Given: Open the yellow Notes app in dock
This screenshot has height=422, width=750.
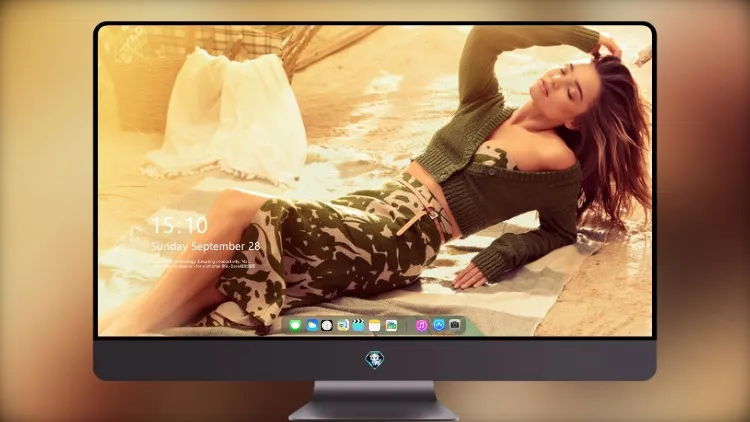Looking at the screenshot, I should pos(375,325).
